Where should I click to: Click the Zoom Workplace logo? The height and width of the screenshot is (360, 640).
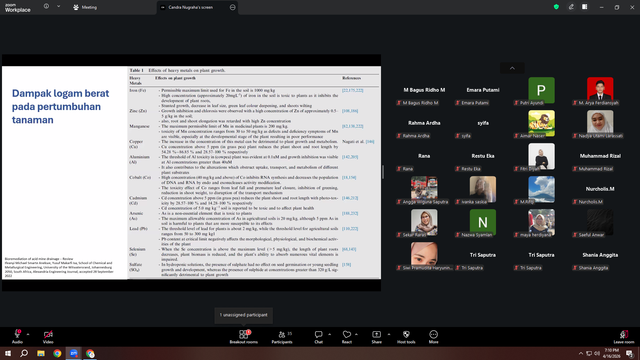pos(18,7)
